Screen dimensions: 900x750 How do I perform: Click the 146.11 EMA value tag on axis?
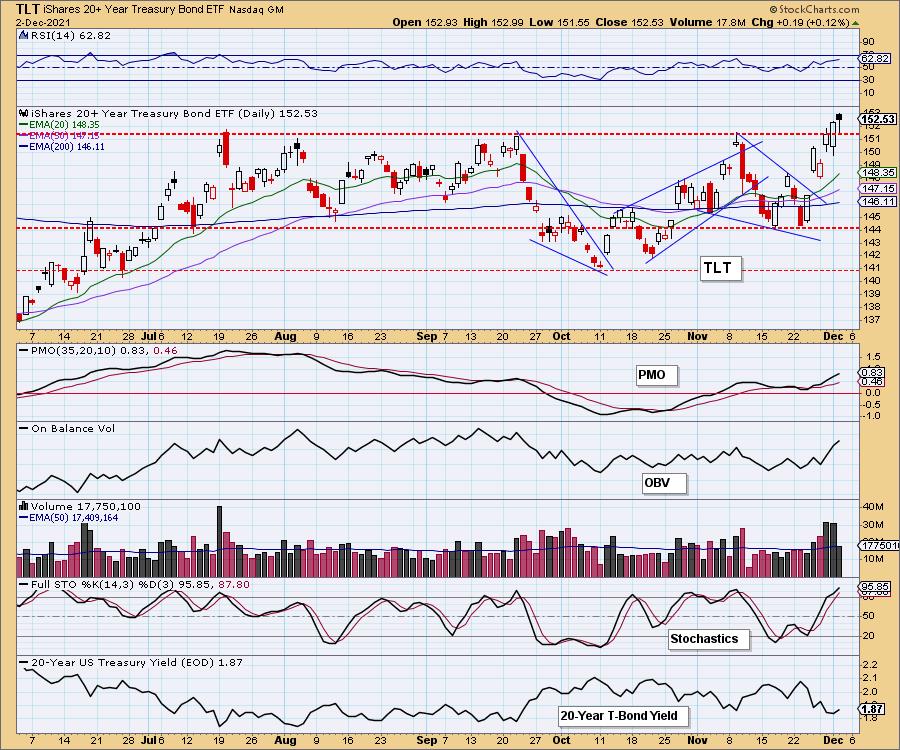pos(877,201)
